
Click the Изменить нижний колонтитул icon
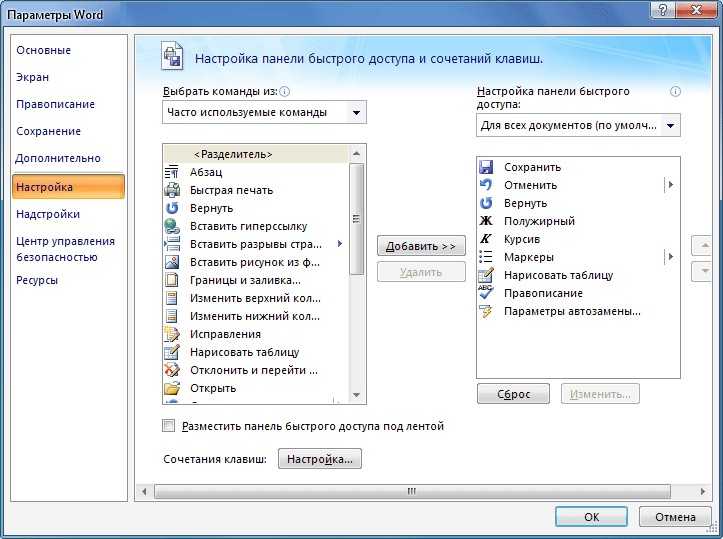coord(172,316)
